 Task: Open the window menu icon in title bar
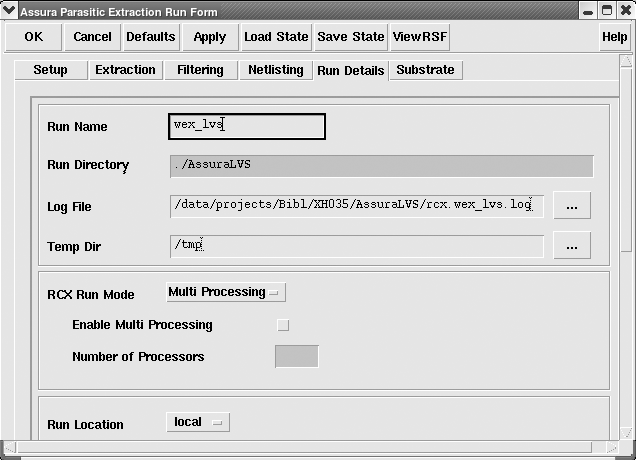[x=9, y=10]
